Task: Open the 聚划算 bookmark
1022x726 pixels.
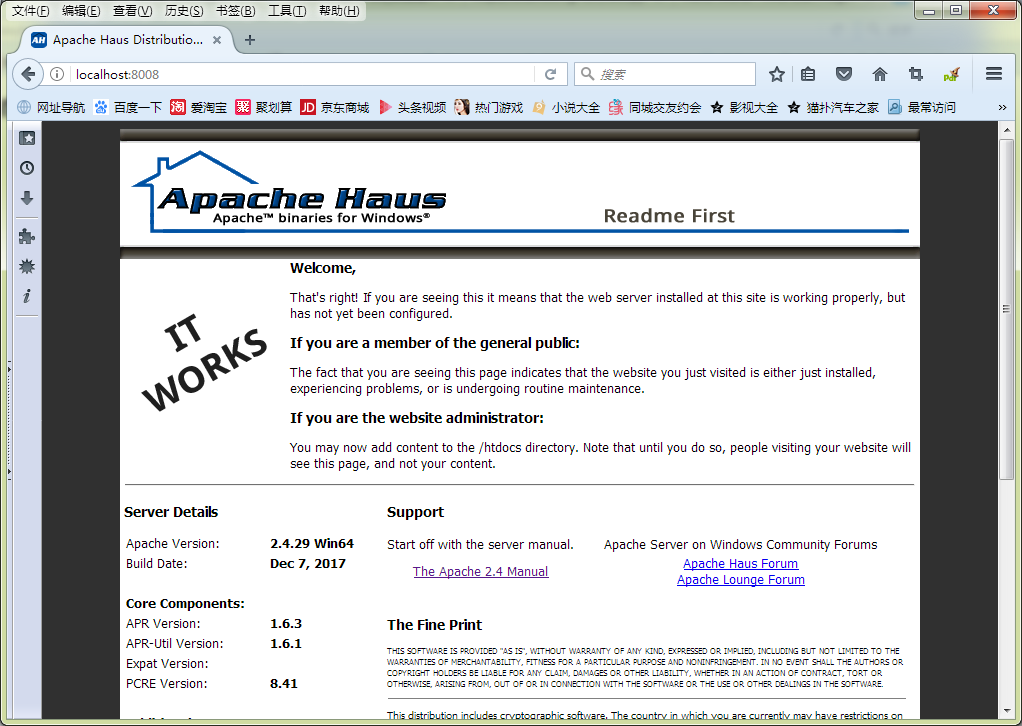Action: (263, 108)
